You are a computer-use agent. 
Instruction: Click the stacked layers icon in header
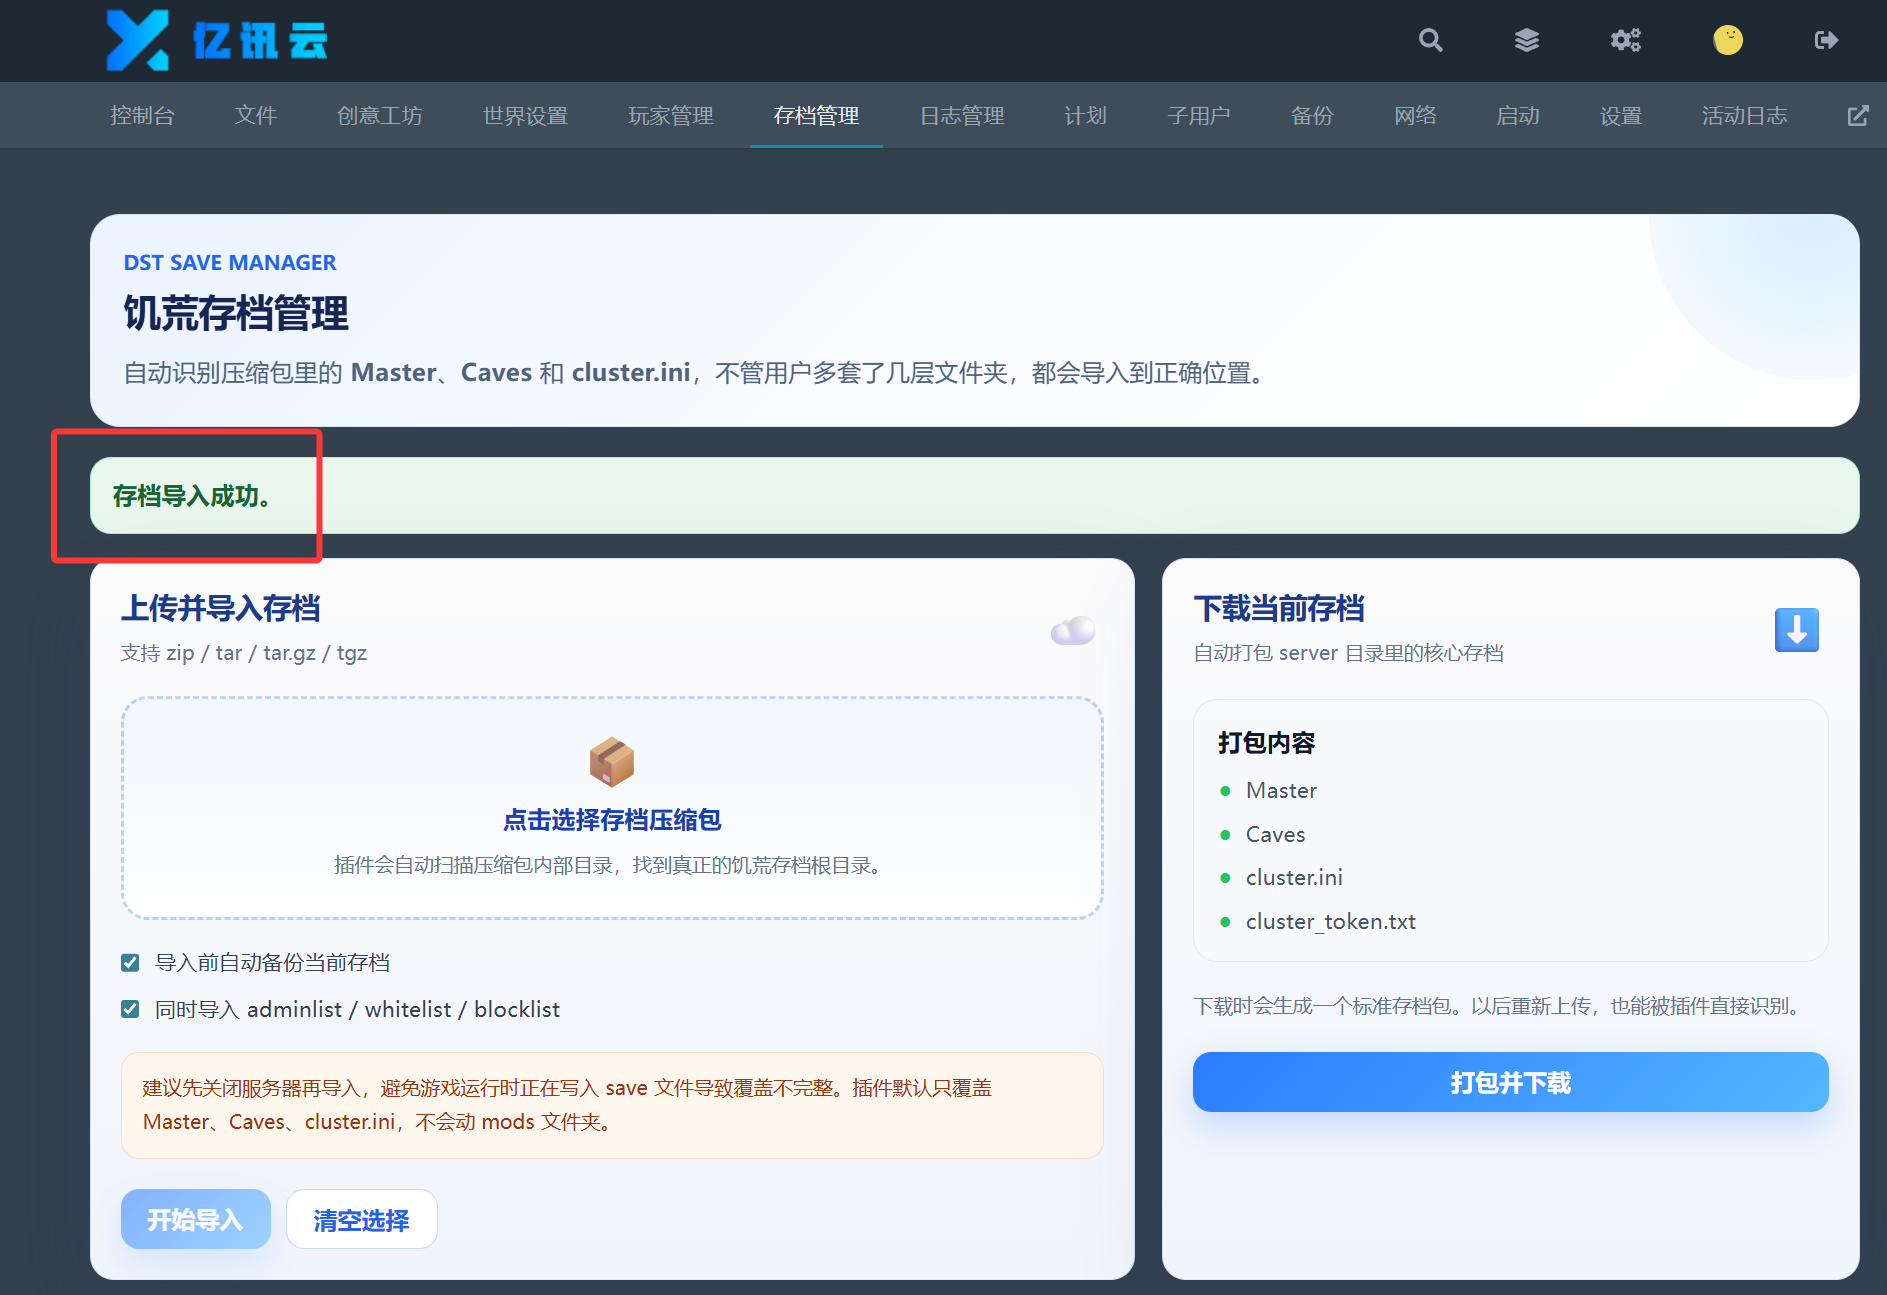tap(1527, 40)
